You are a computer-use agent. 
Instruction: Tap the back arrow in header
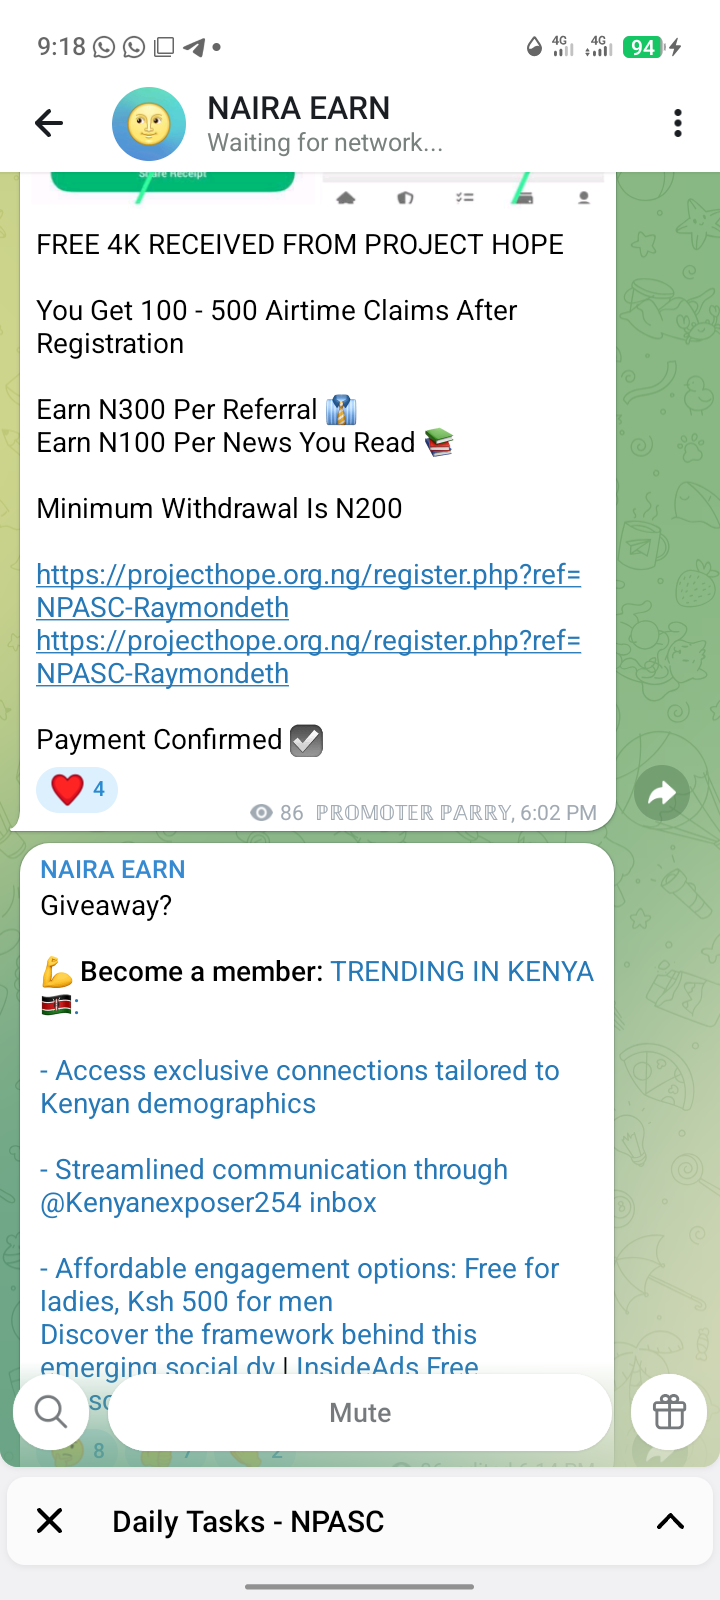49,123
